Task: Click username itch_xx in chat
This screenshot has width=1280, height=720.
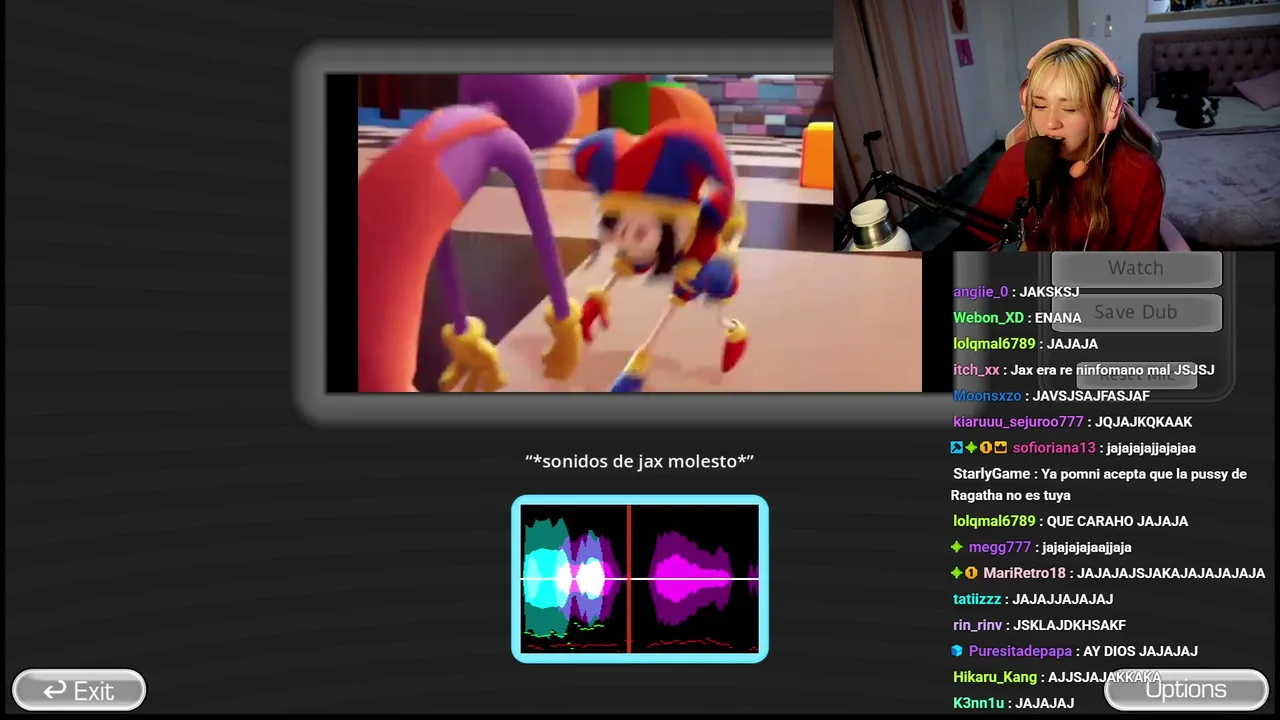Action: 976,370
